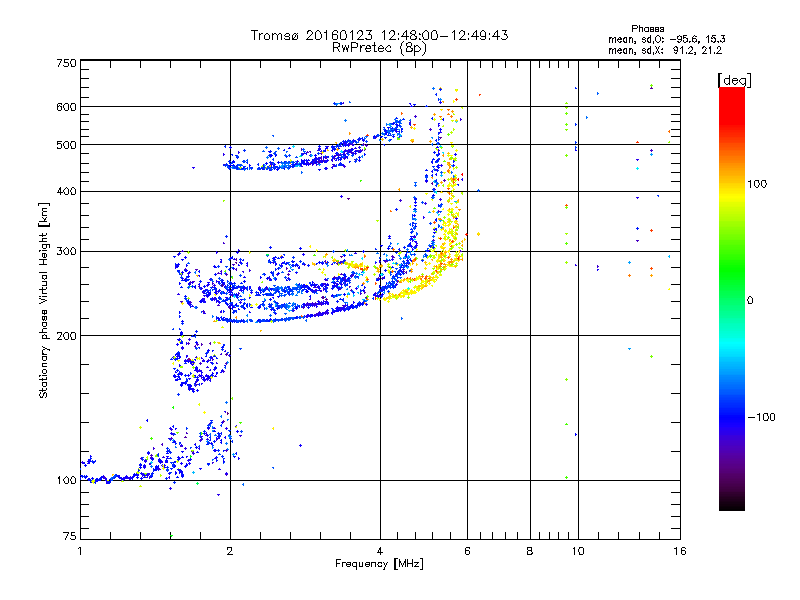Click the 'Phases' header text
Viewport: 800px width, 600px height.
[x=647, y=29]
